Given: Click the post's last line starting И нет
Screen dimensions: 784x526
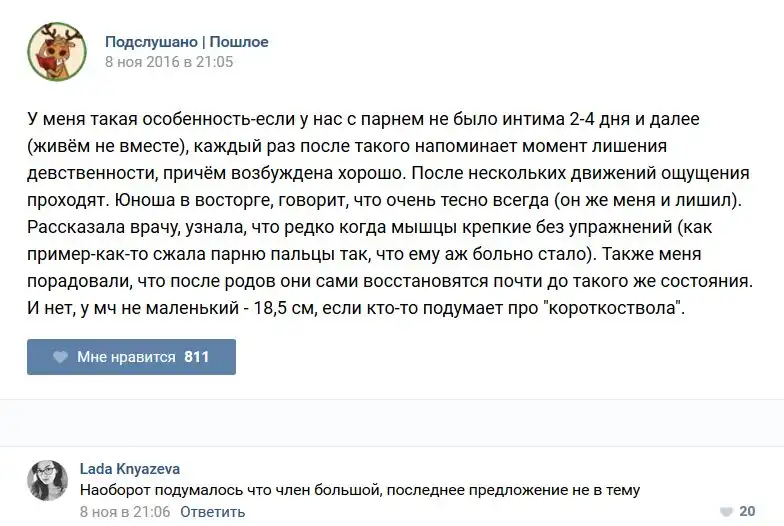Looking at the screenshot, I should pyautogui.click(x=357, y=309).
